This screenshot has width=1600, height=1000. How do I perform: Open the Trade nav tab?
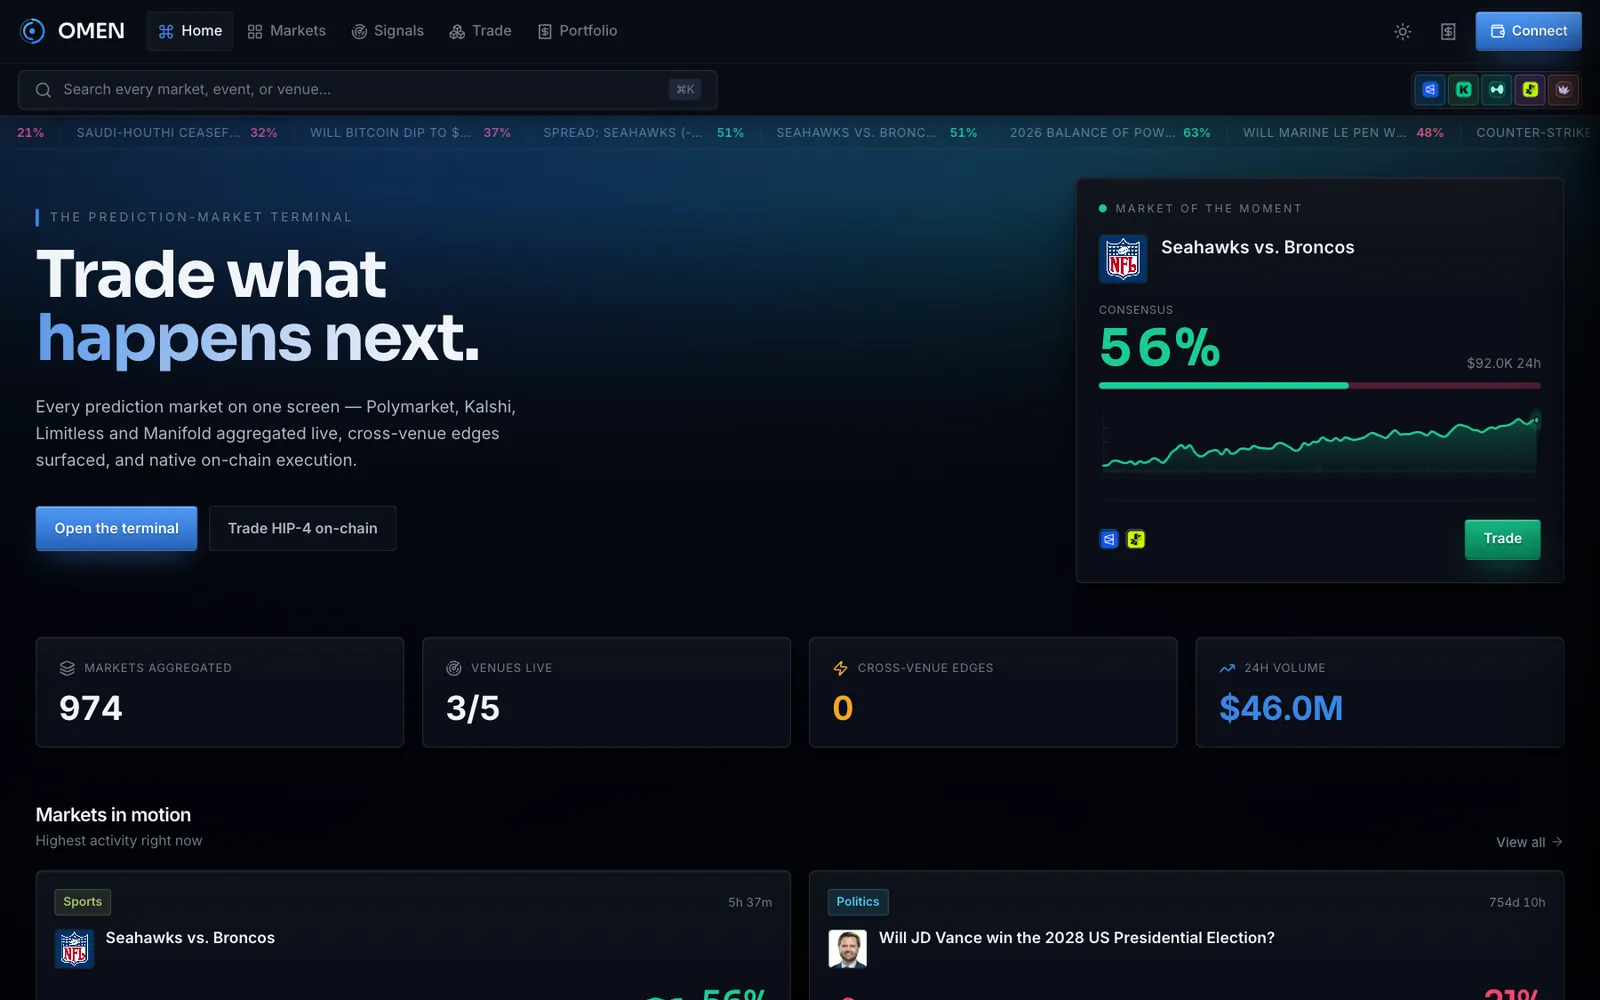pos(480,31)
